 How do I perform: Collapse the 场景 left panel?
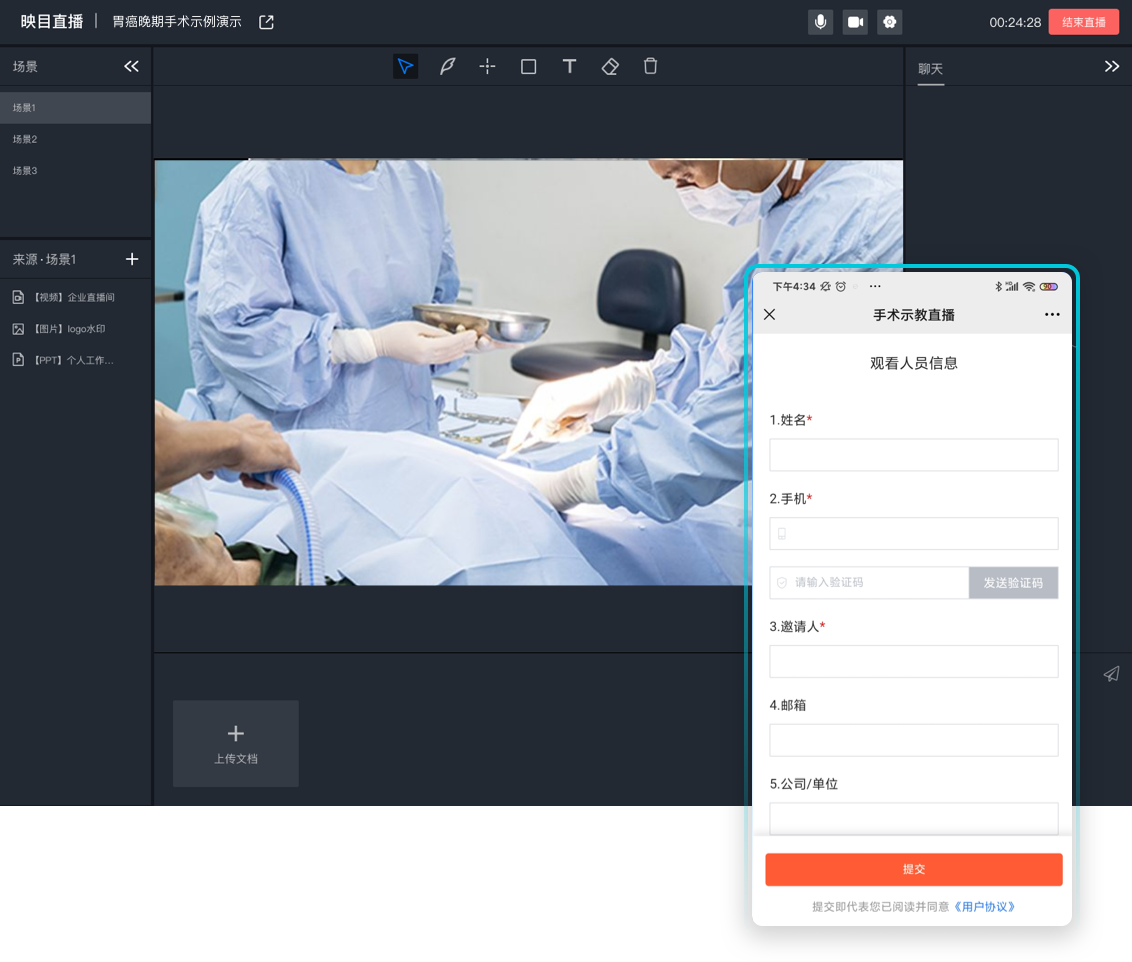pyautogui.click(x=131, y=67)
